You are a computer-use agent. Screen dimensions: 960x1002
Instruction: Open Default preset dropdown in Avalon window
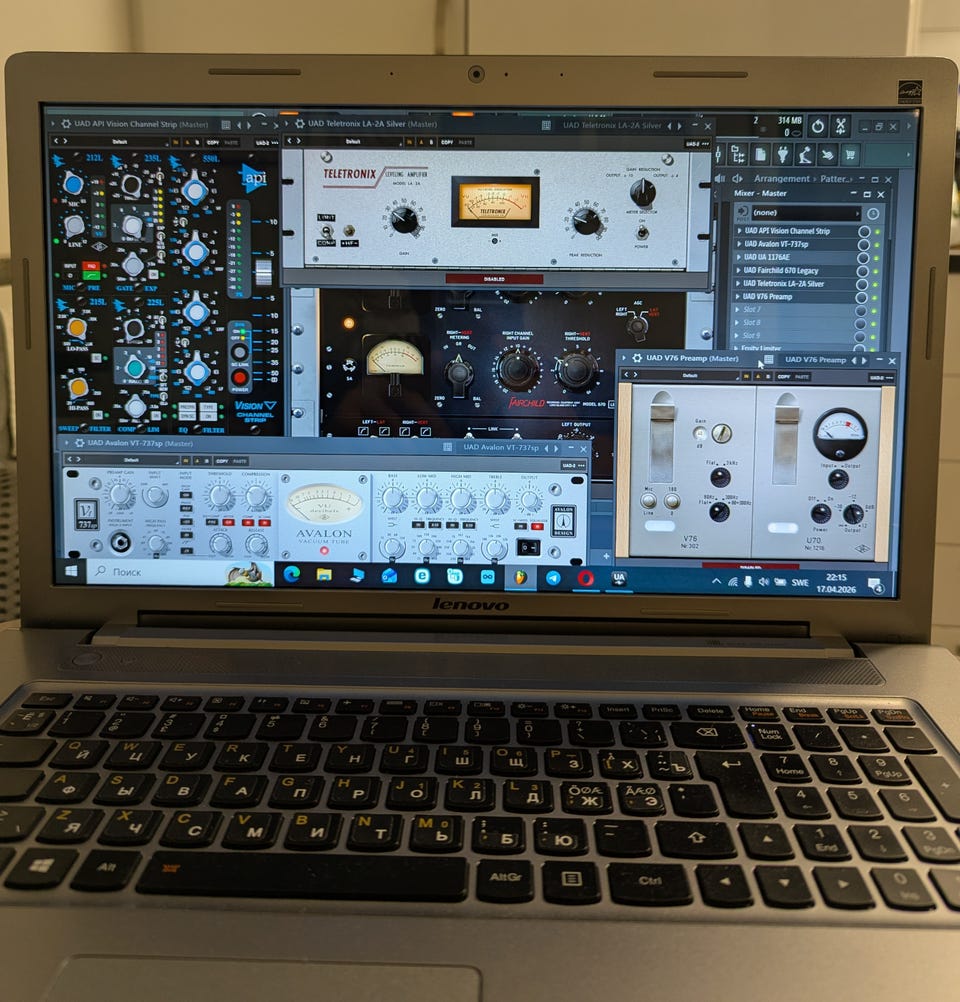(133, 459)
